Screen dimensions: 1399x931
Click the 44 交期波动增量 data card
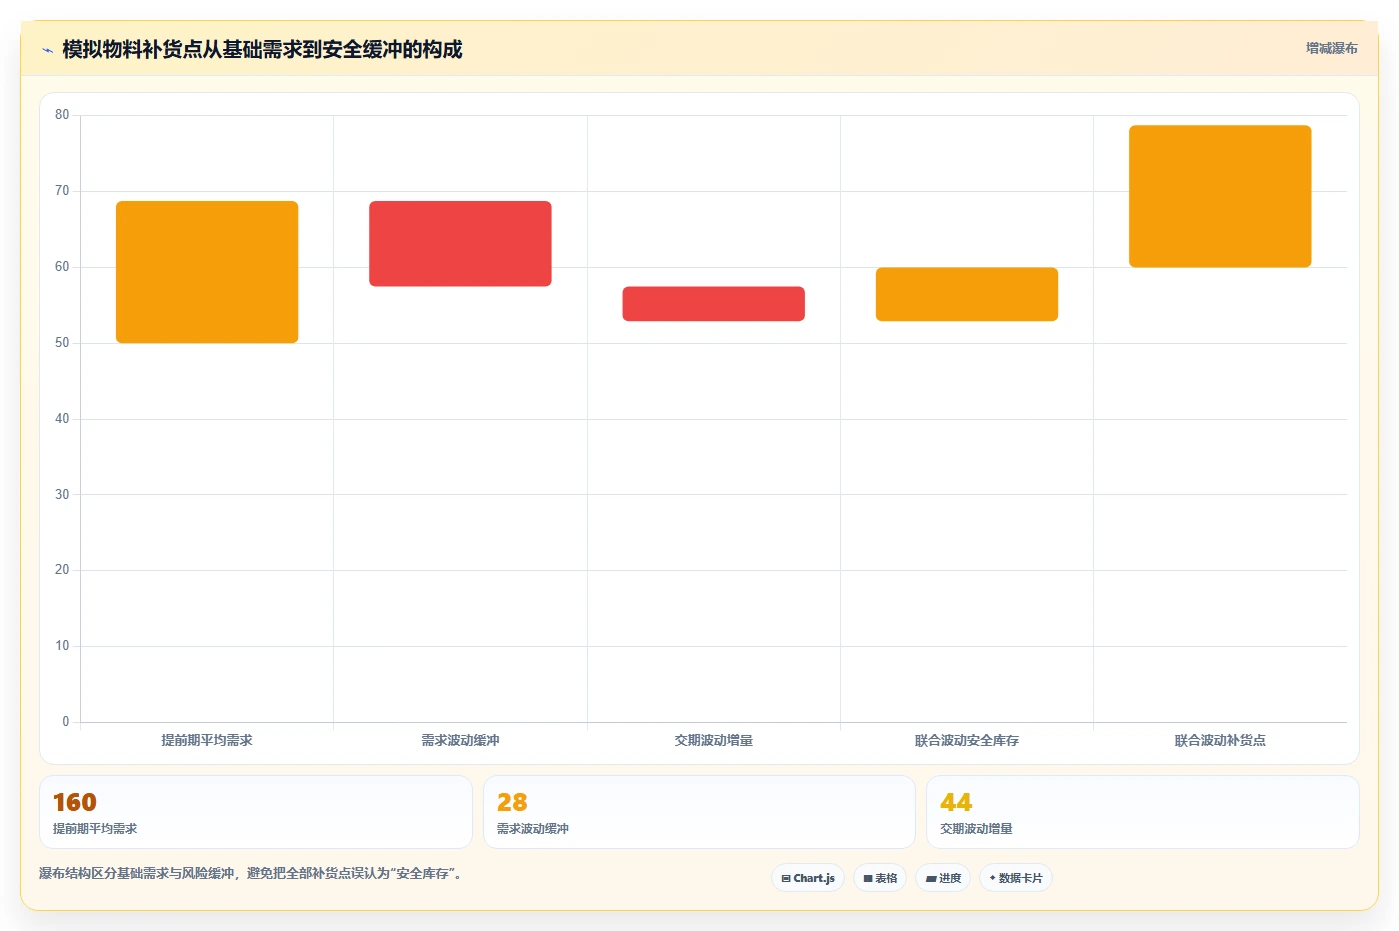click(1143, 812)
